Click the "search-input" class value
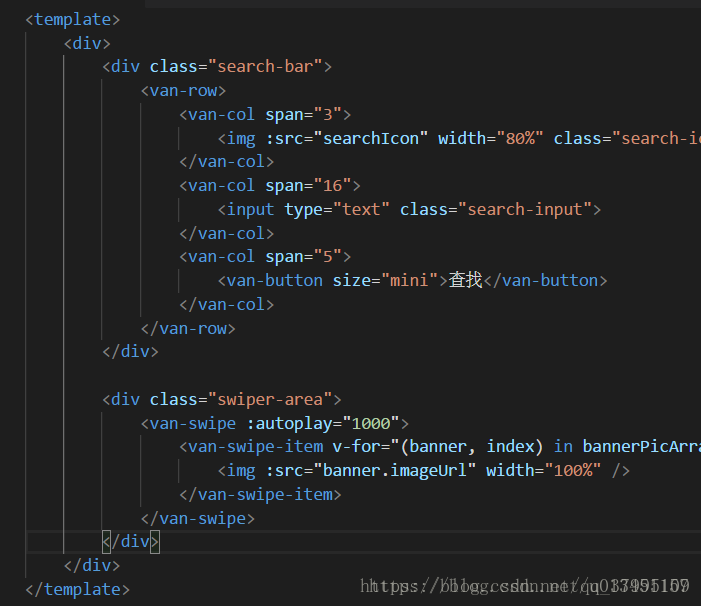The image size is (701, 606). pos(525,210)
